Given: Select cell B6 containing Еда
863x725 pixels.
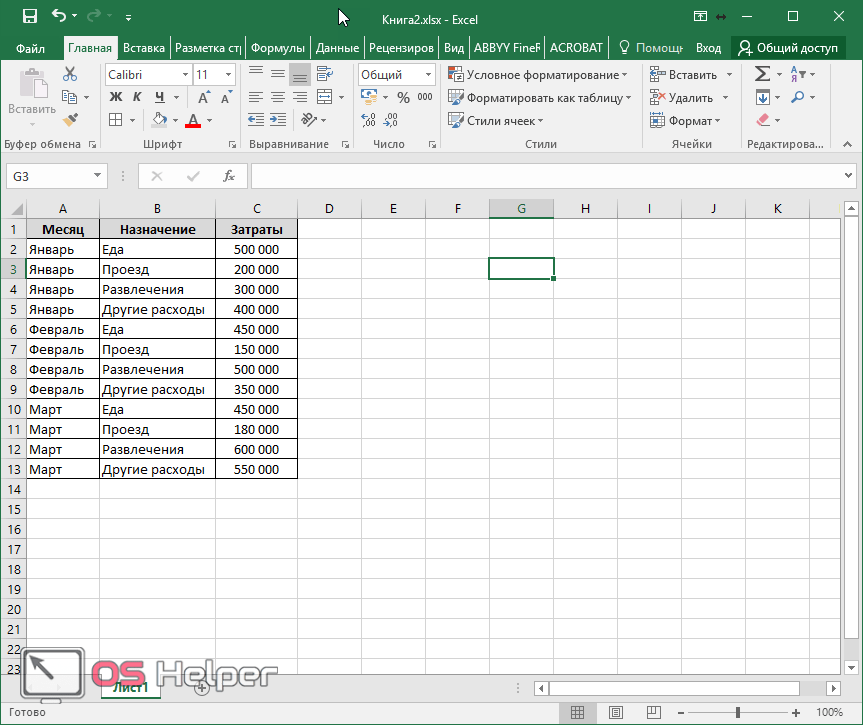Looking at the screenshot, I should (157, 329).
